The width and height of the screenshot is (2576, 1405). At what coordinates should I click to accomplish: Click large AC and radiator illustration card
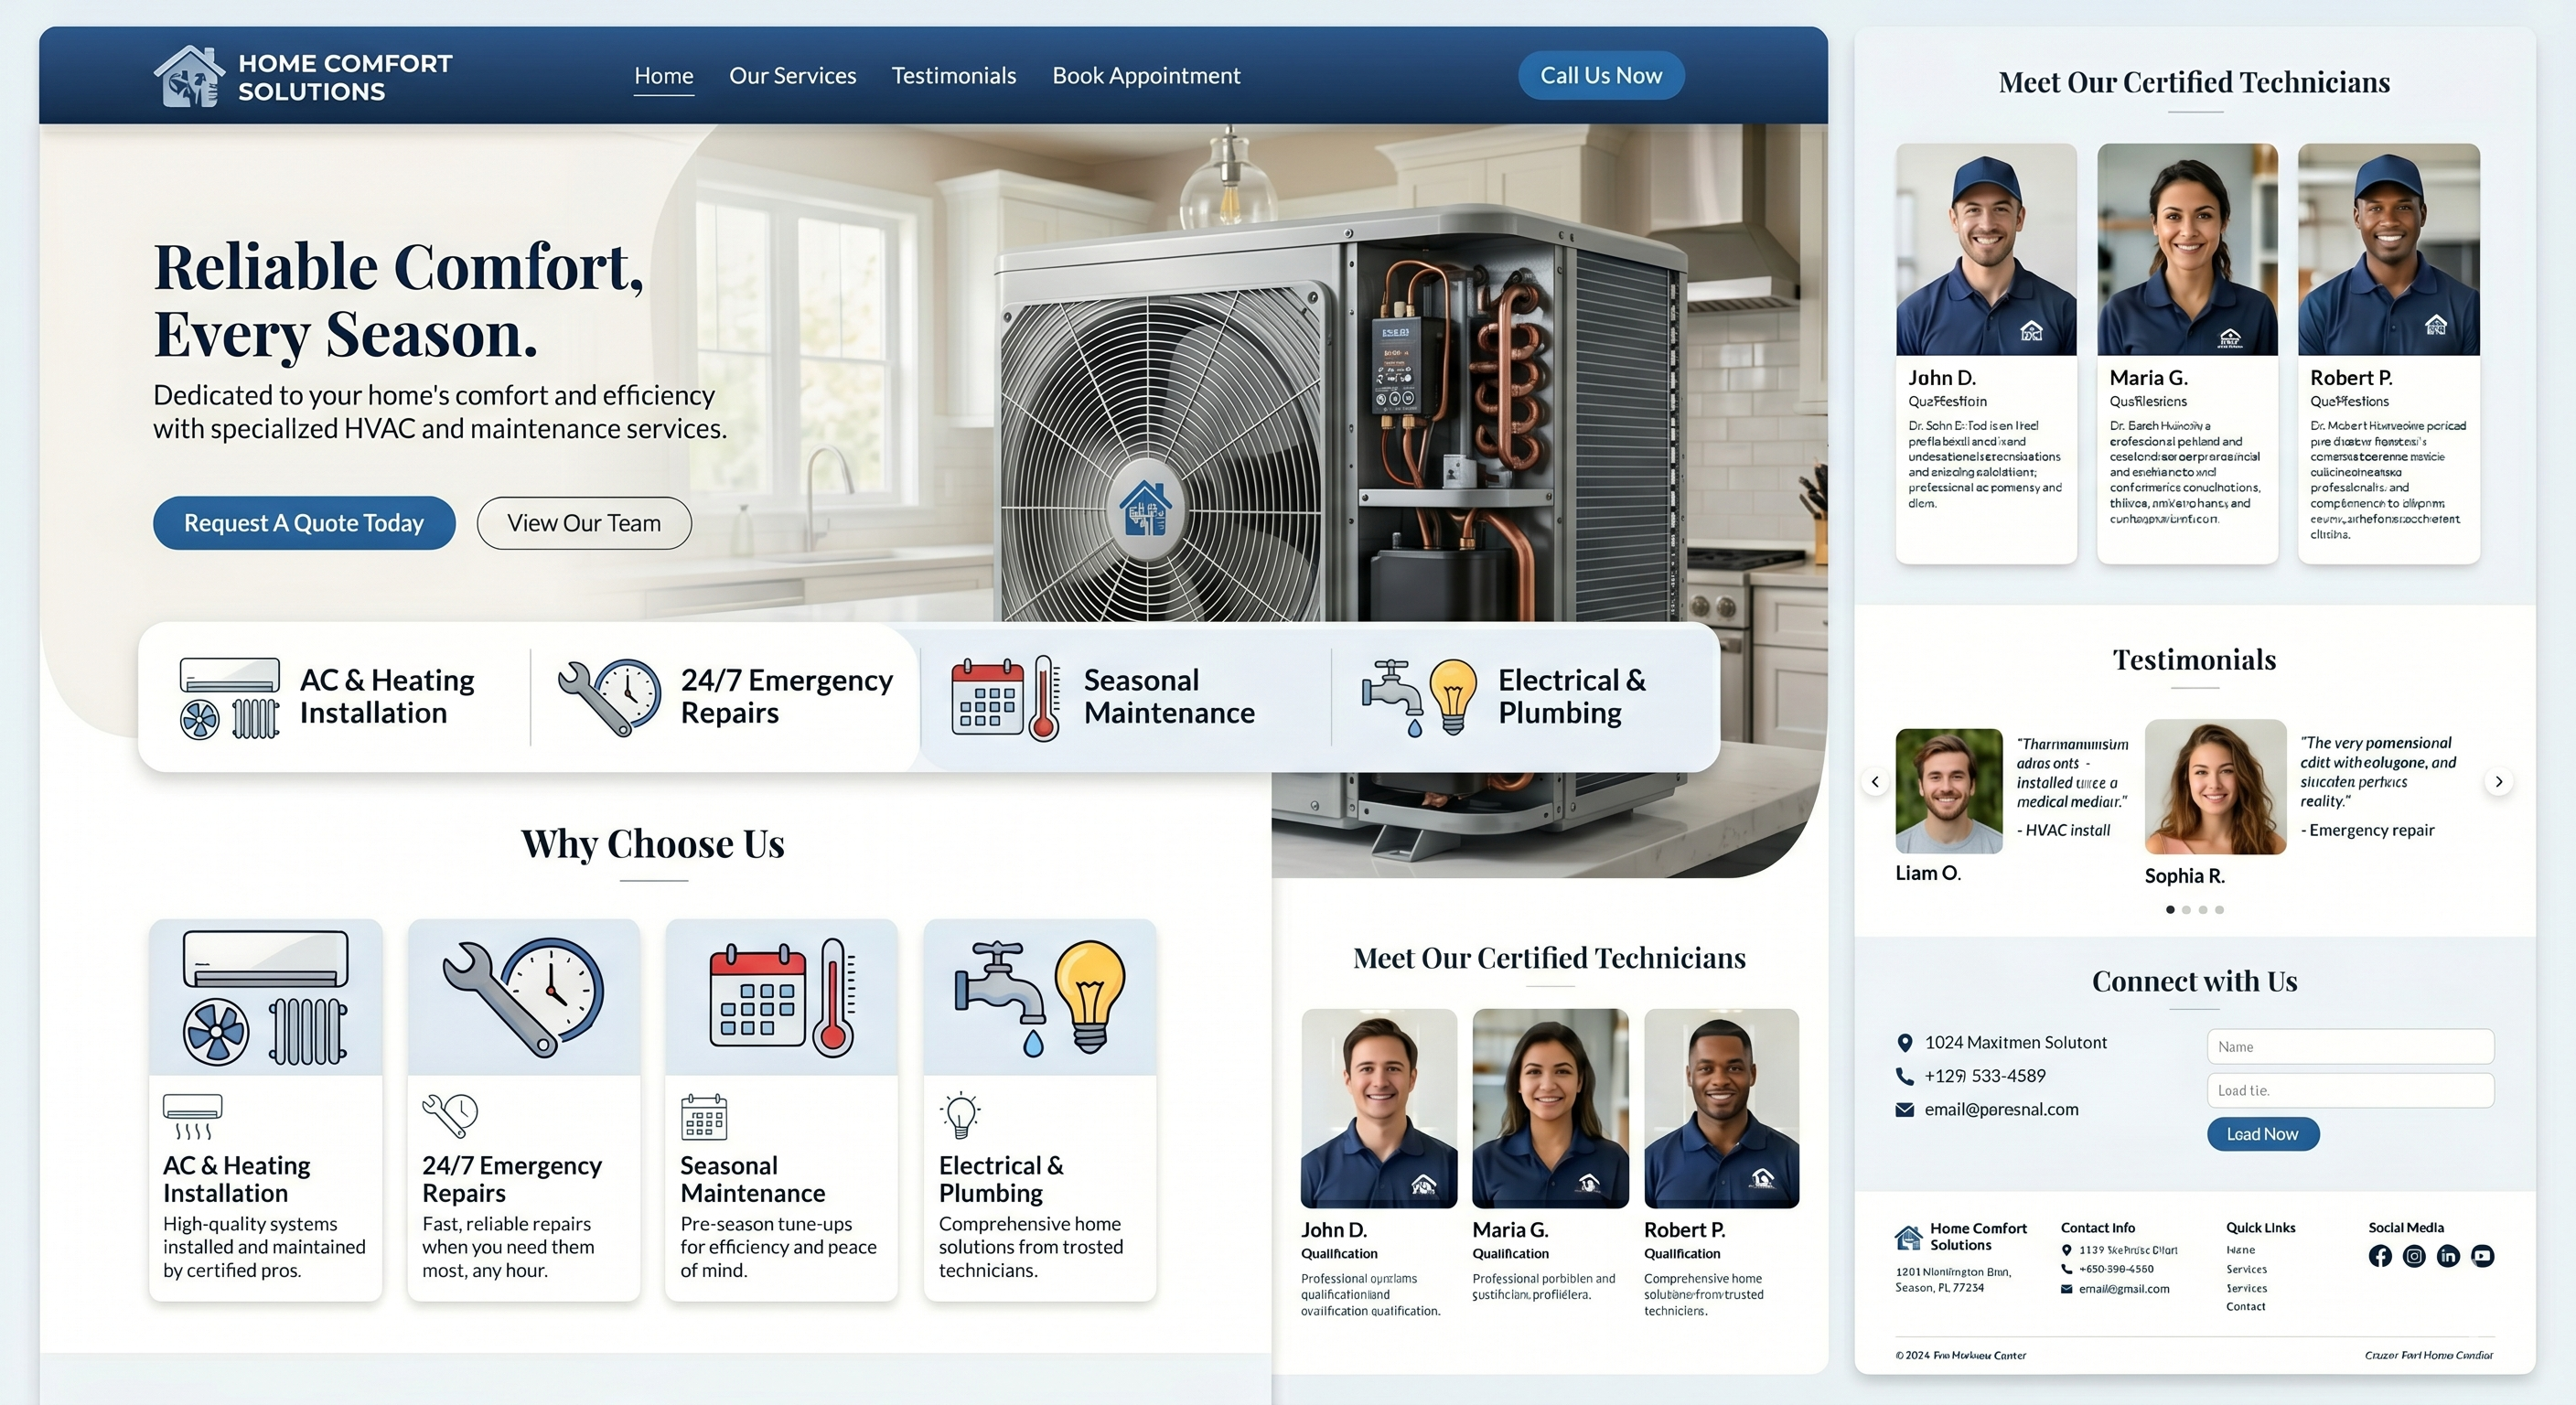coord(266,998)
